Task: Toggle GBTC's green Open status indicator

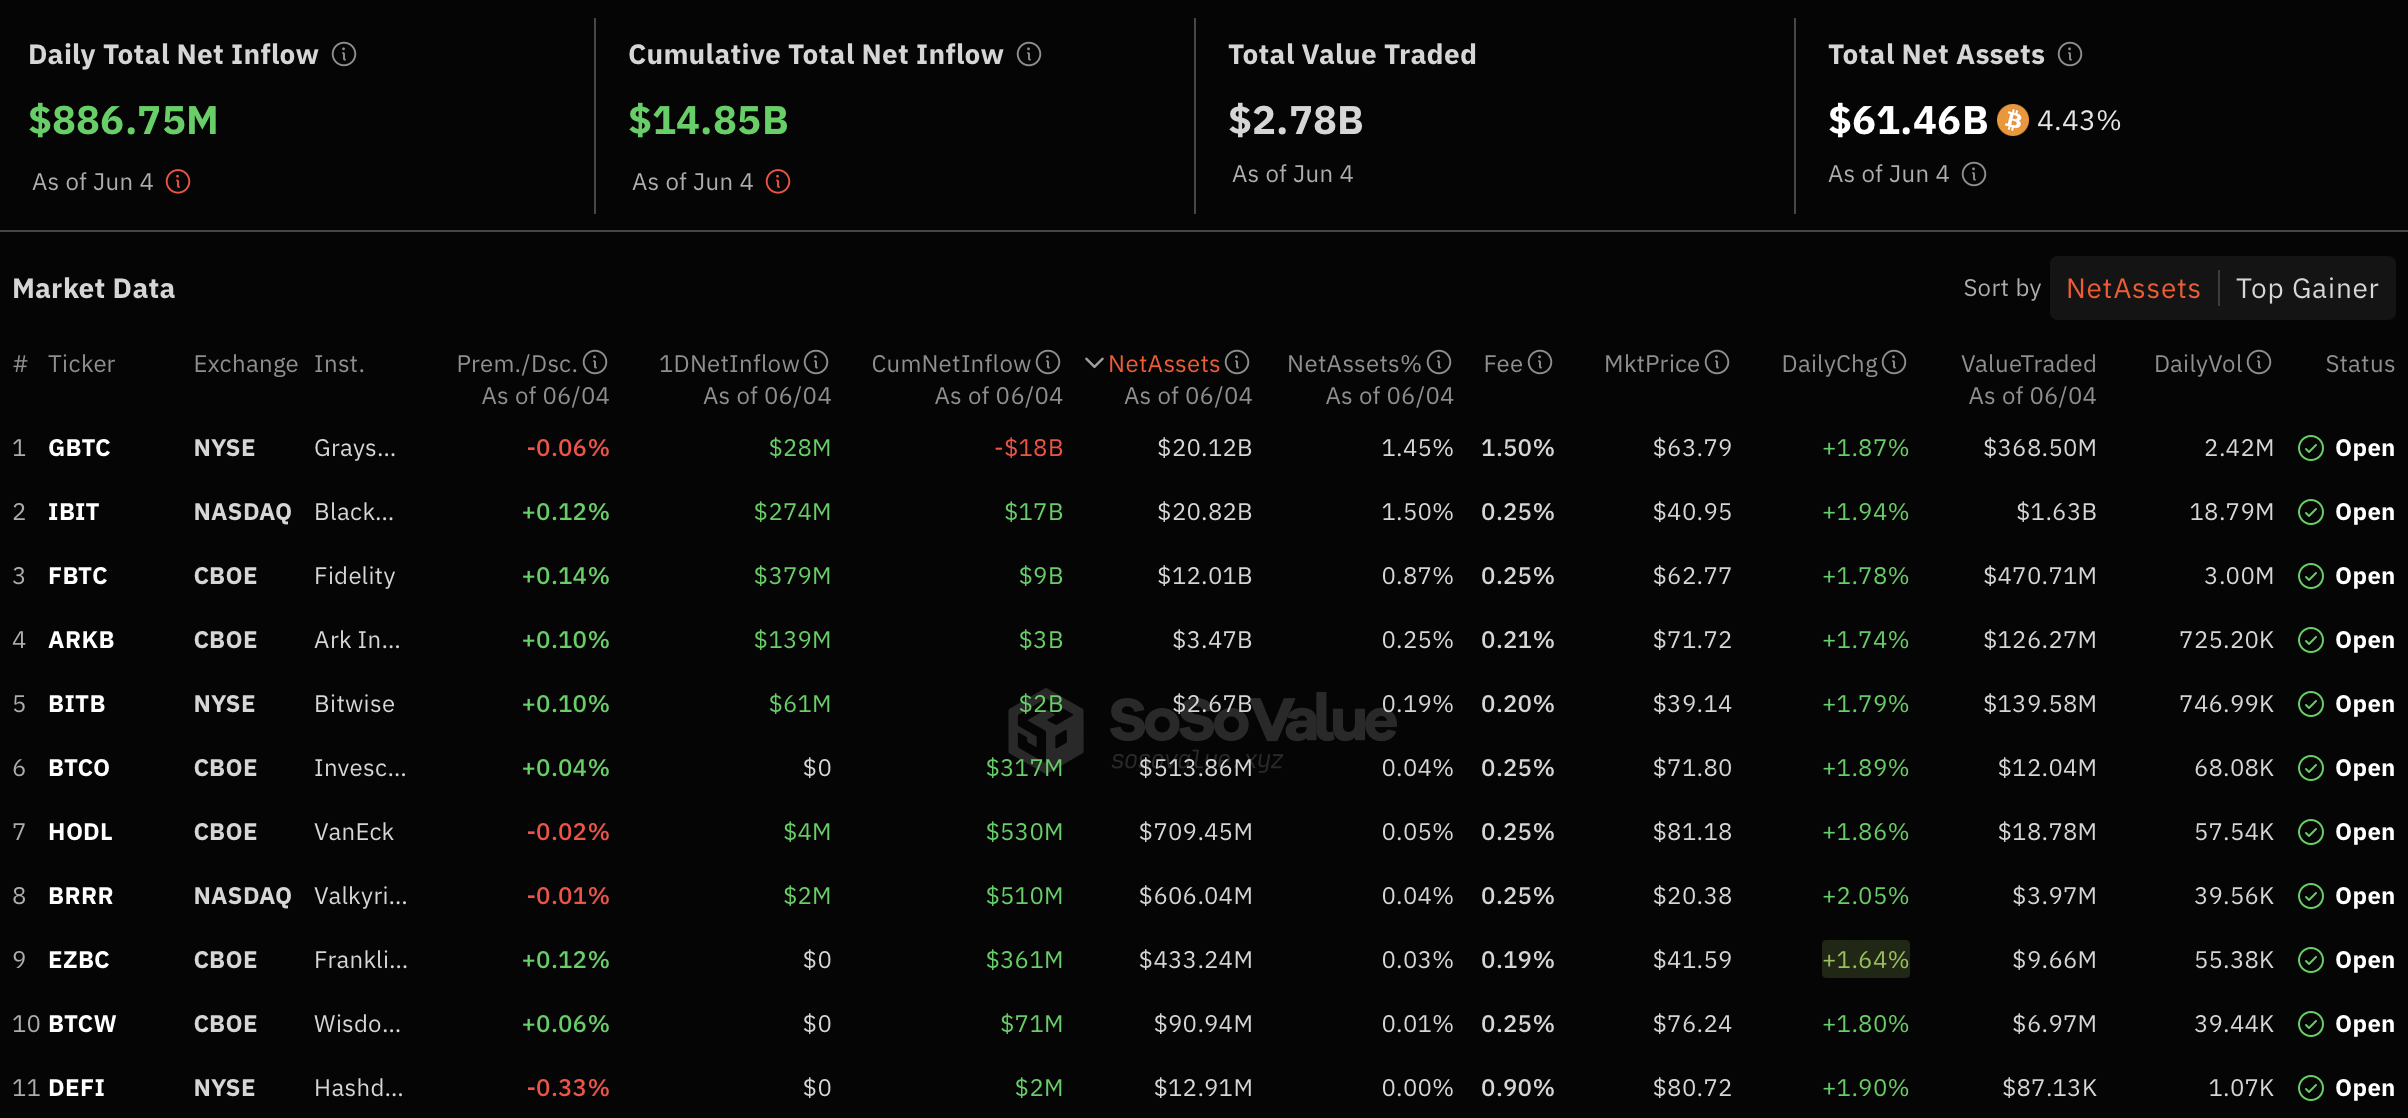Action: coord(2311,447)
